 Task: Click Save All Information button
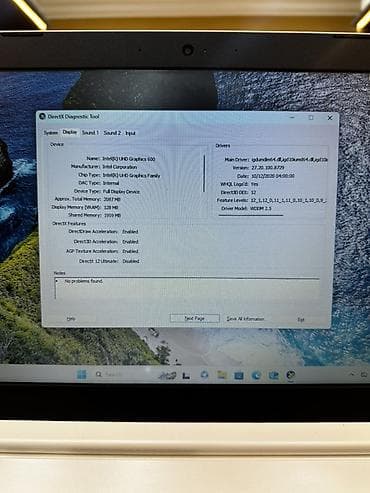point(245,319)
